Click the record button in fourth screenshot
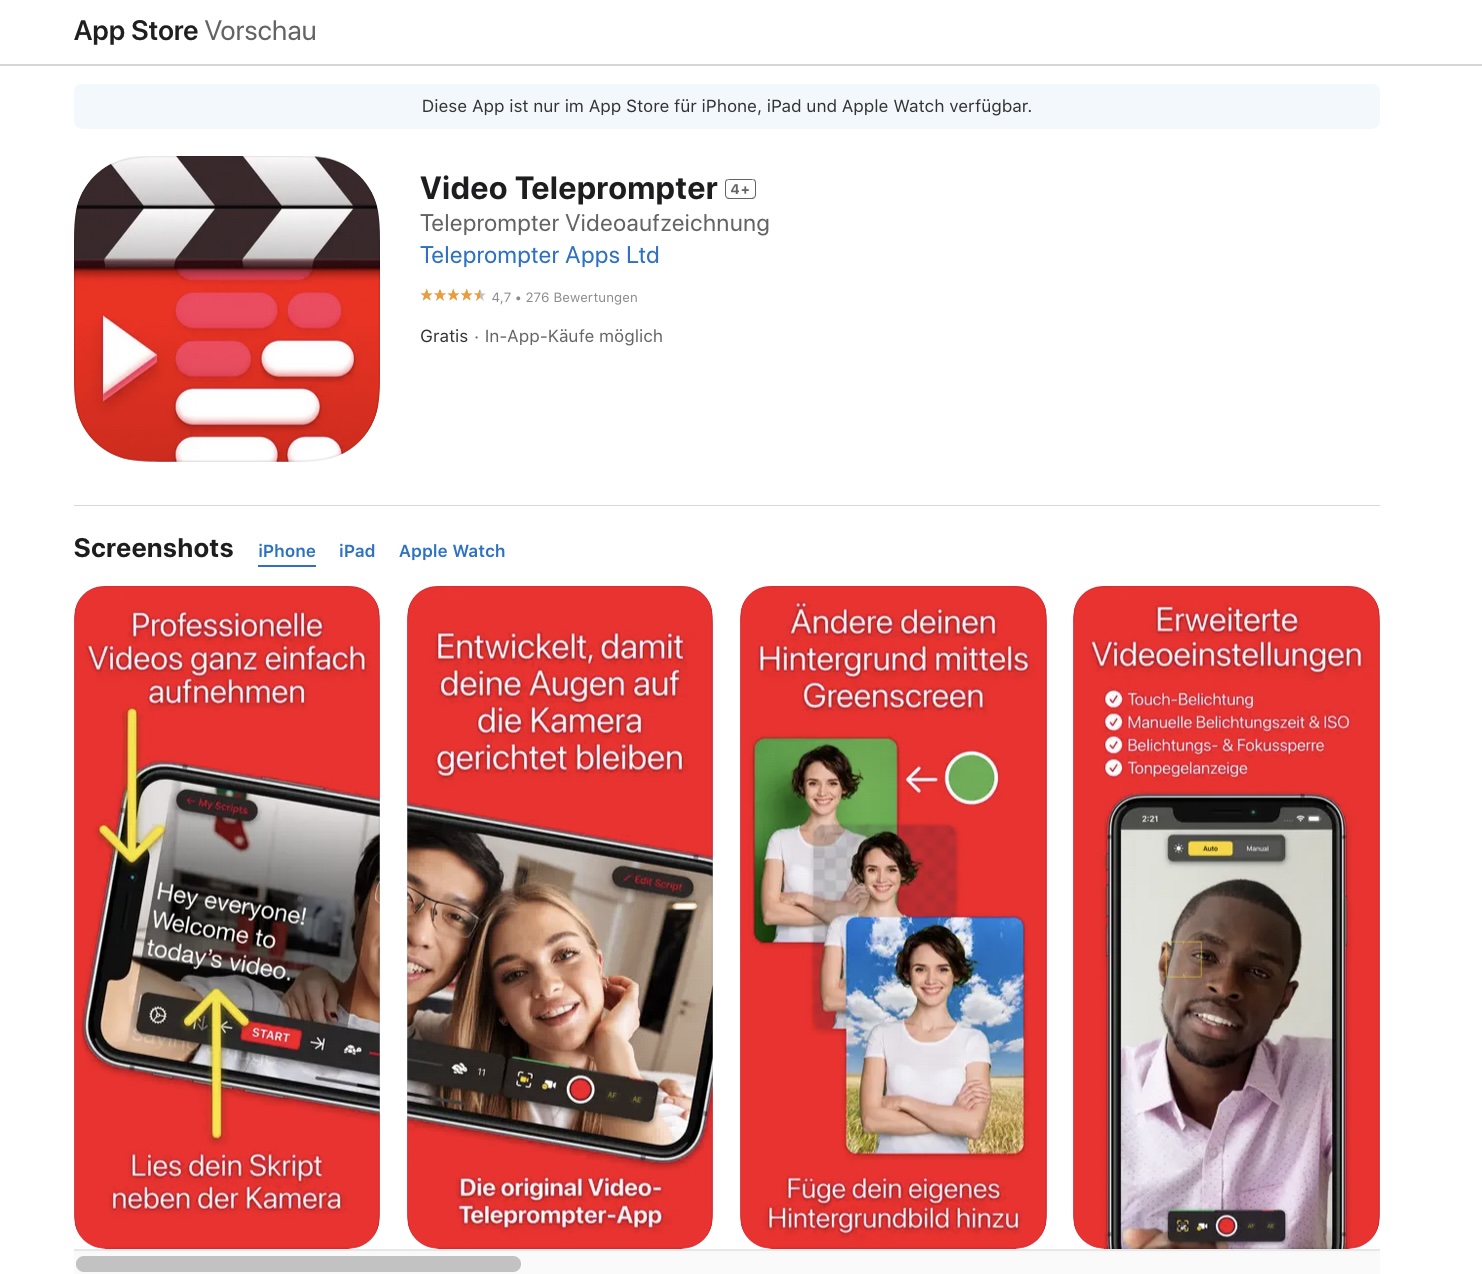 (x=1227, y=1225)
